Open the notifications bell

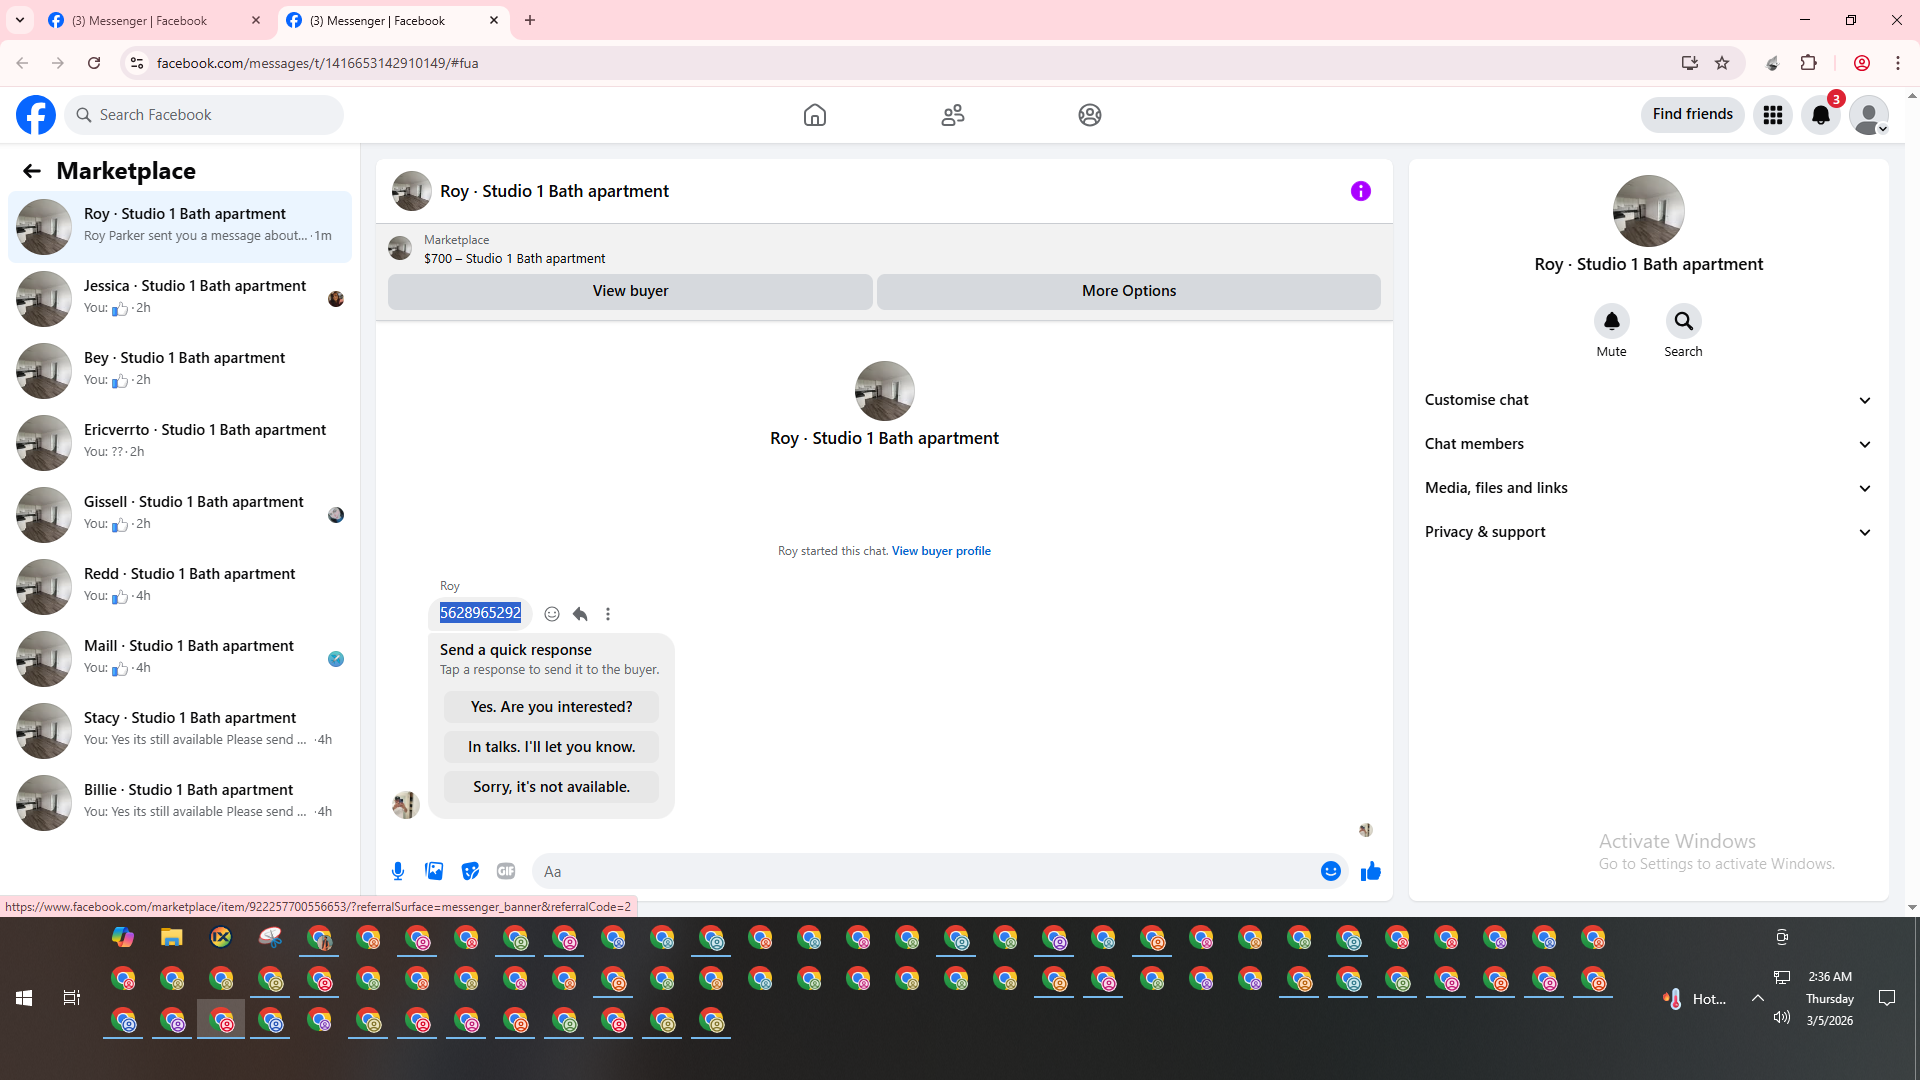(1821, 115)
